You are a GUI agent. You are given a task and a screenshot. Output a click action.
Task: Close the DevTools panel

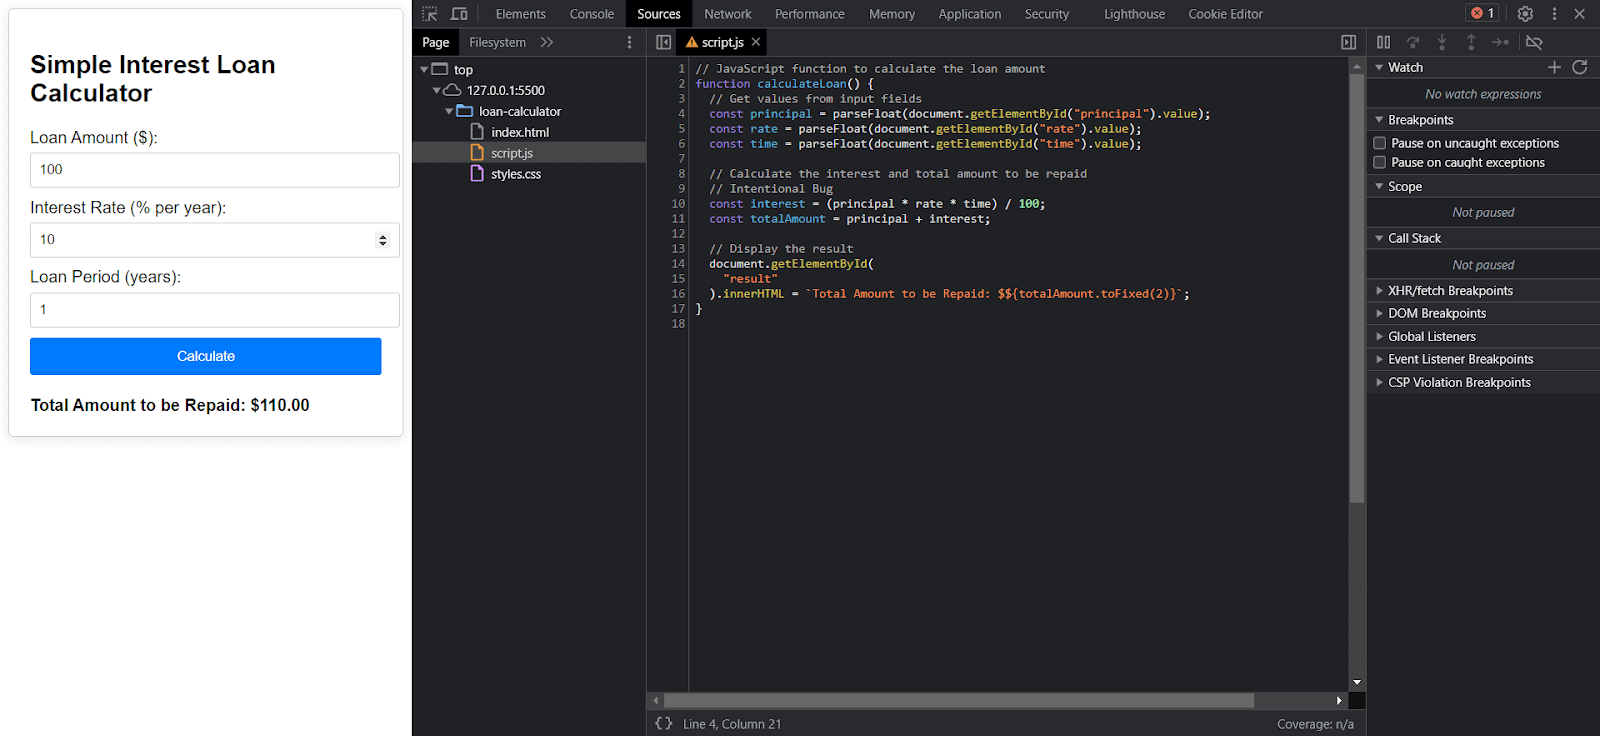(x=1580, y=14)
